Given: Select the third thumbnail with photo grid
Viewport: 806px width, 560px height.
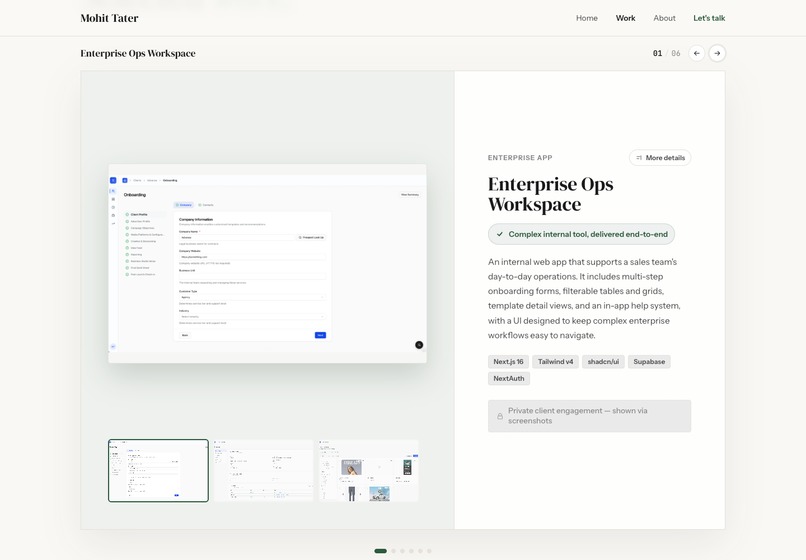Looking at the screenshot, I should coord(369,471).
